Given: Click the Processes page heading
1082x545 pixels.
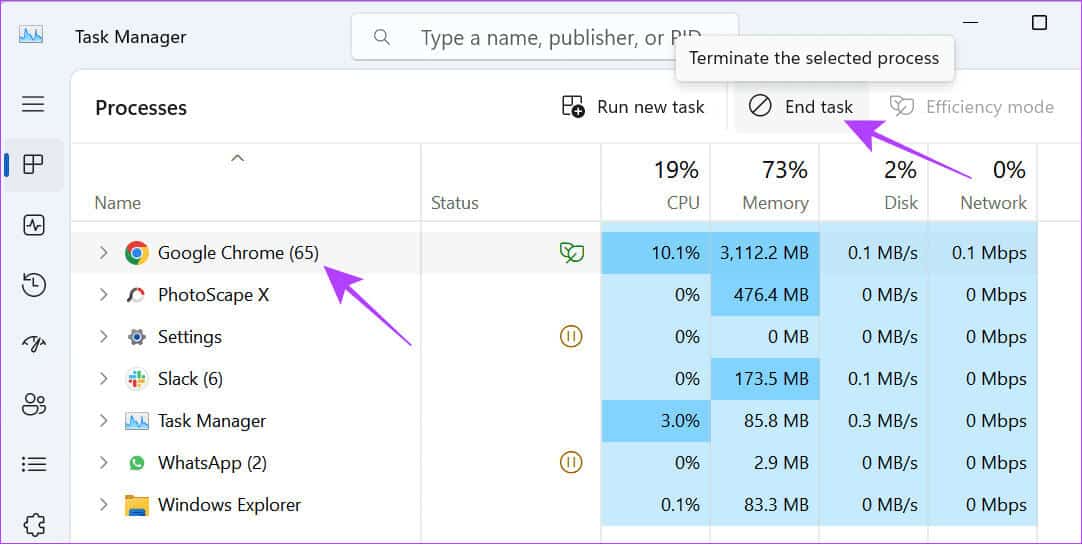Looking at the screenshot, I should click(141, 108).
